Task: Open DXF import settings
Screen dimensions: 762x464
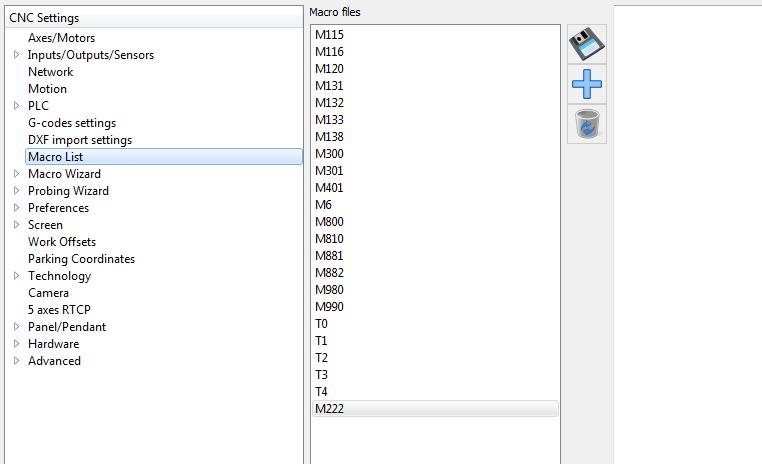Action: (x=80, y=140)
